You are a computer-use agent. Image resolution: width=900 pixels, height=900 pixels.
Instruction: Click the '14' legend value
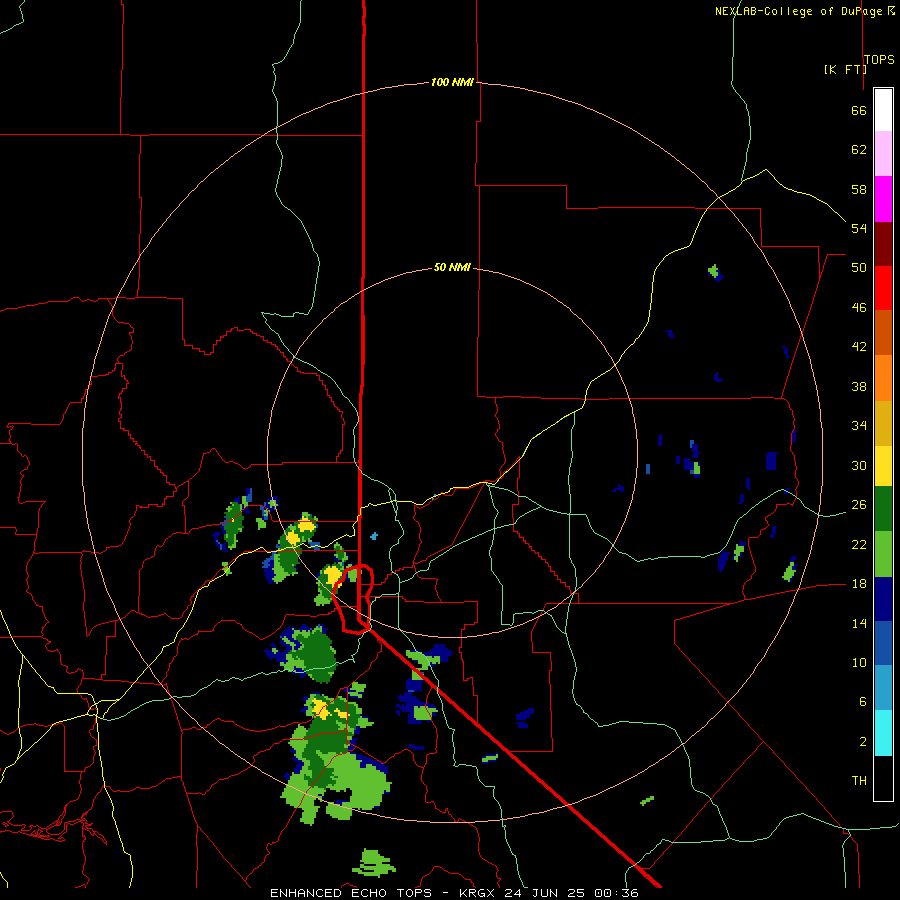point(859,623)
